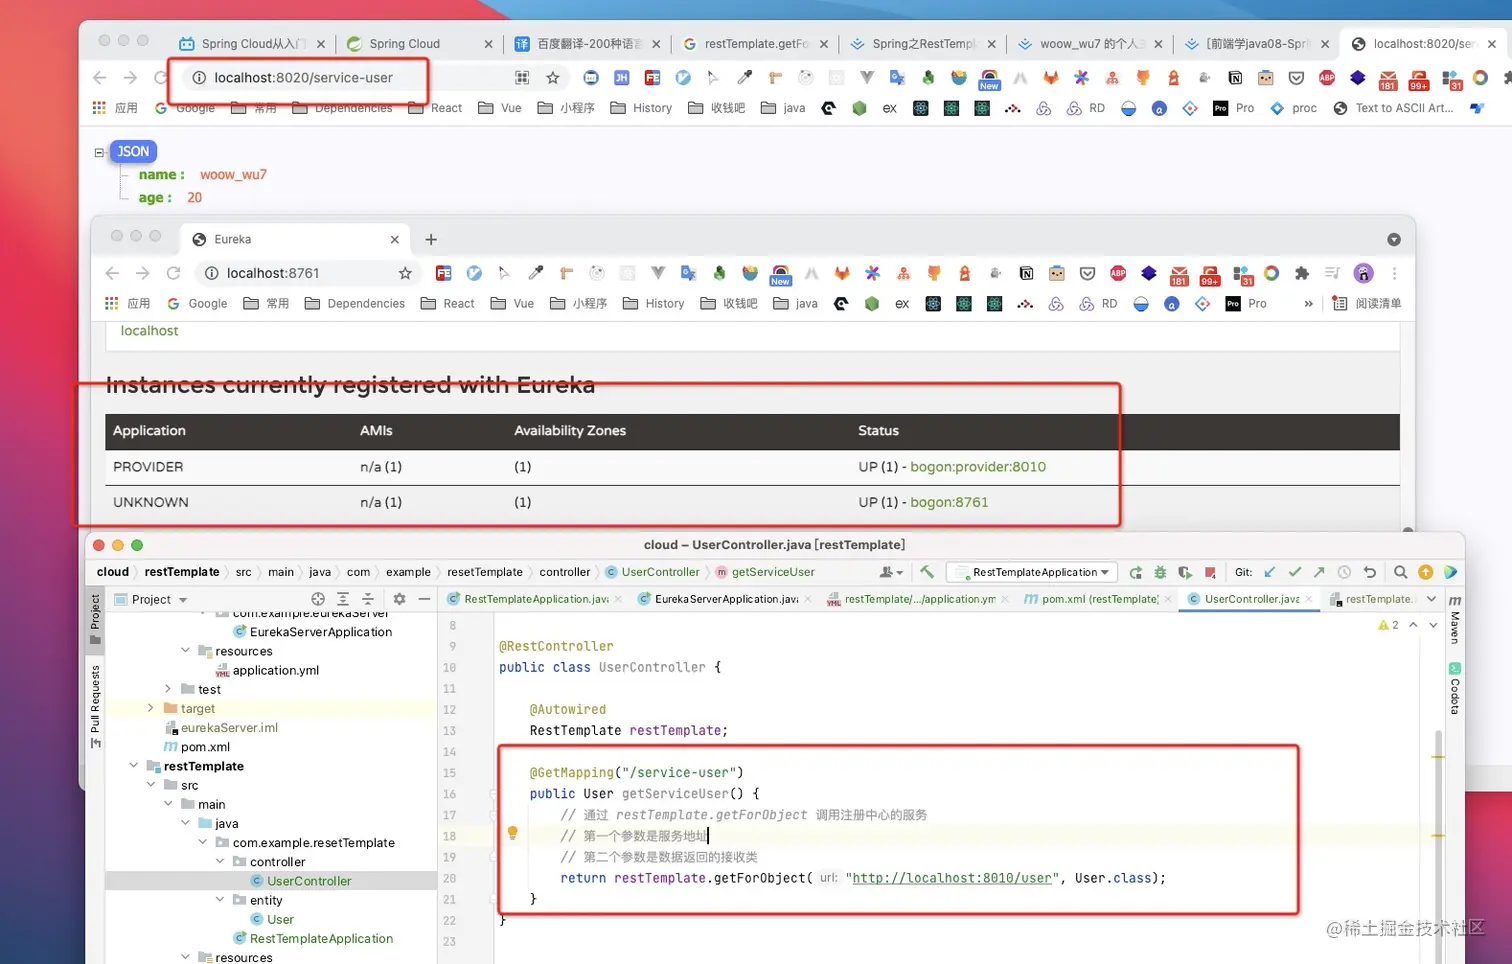Image resolution: width=1512 pixels, height=964 pixels.
Task: Show more bookmarks chevron in Eureka browser
Action: pyautogui.click(x=1308, y=303)
